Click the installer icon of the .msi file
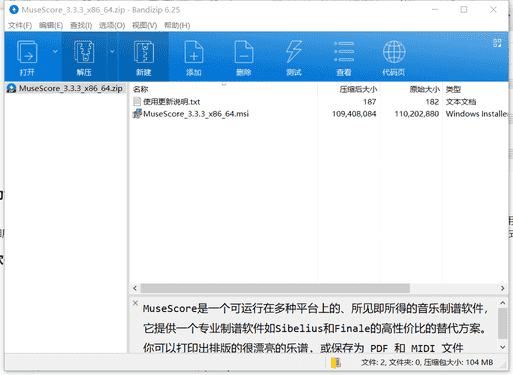The width and height of the screenshot is (513, 375). click(137, 114)
